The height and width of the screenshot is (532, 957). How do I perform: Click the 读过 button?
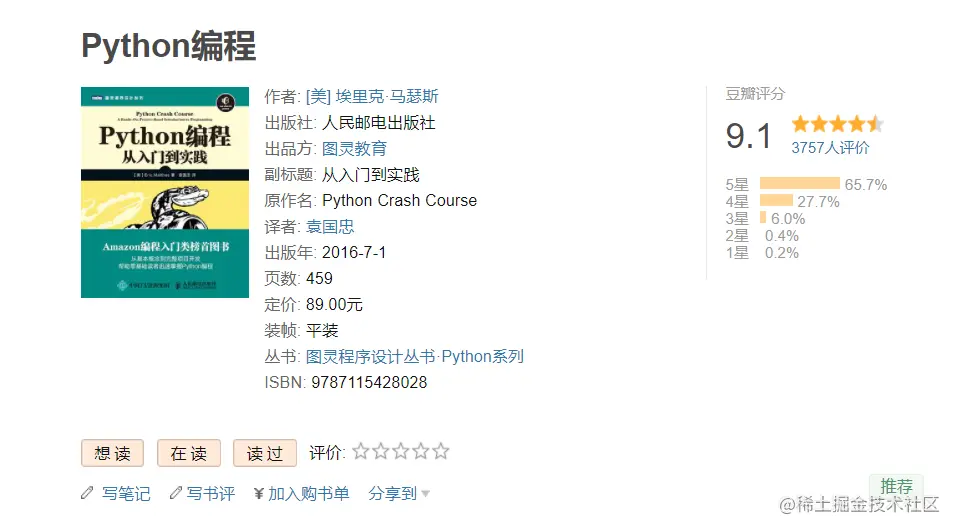265,453
